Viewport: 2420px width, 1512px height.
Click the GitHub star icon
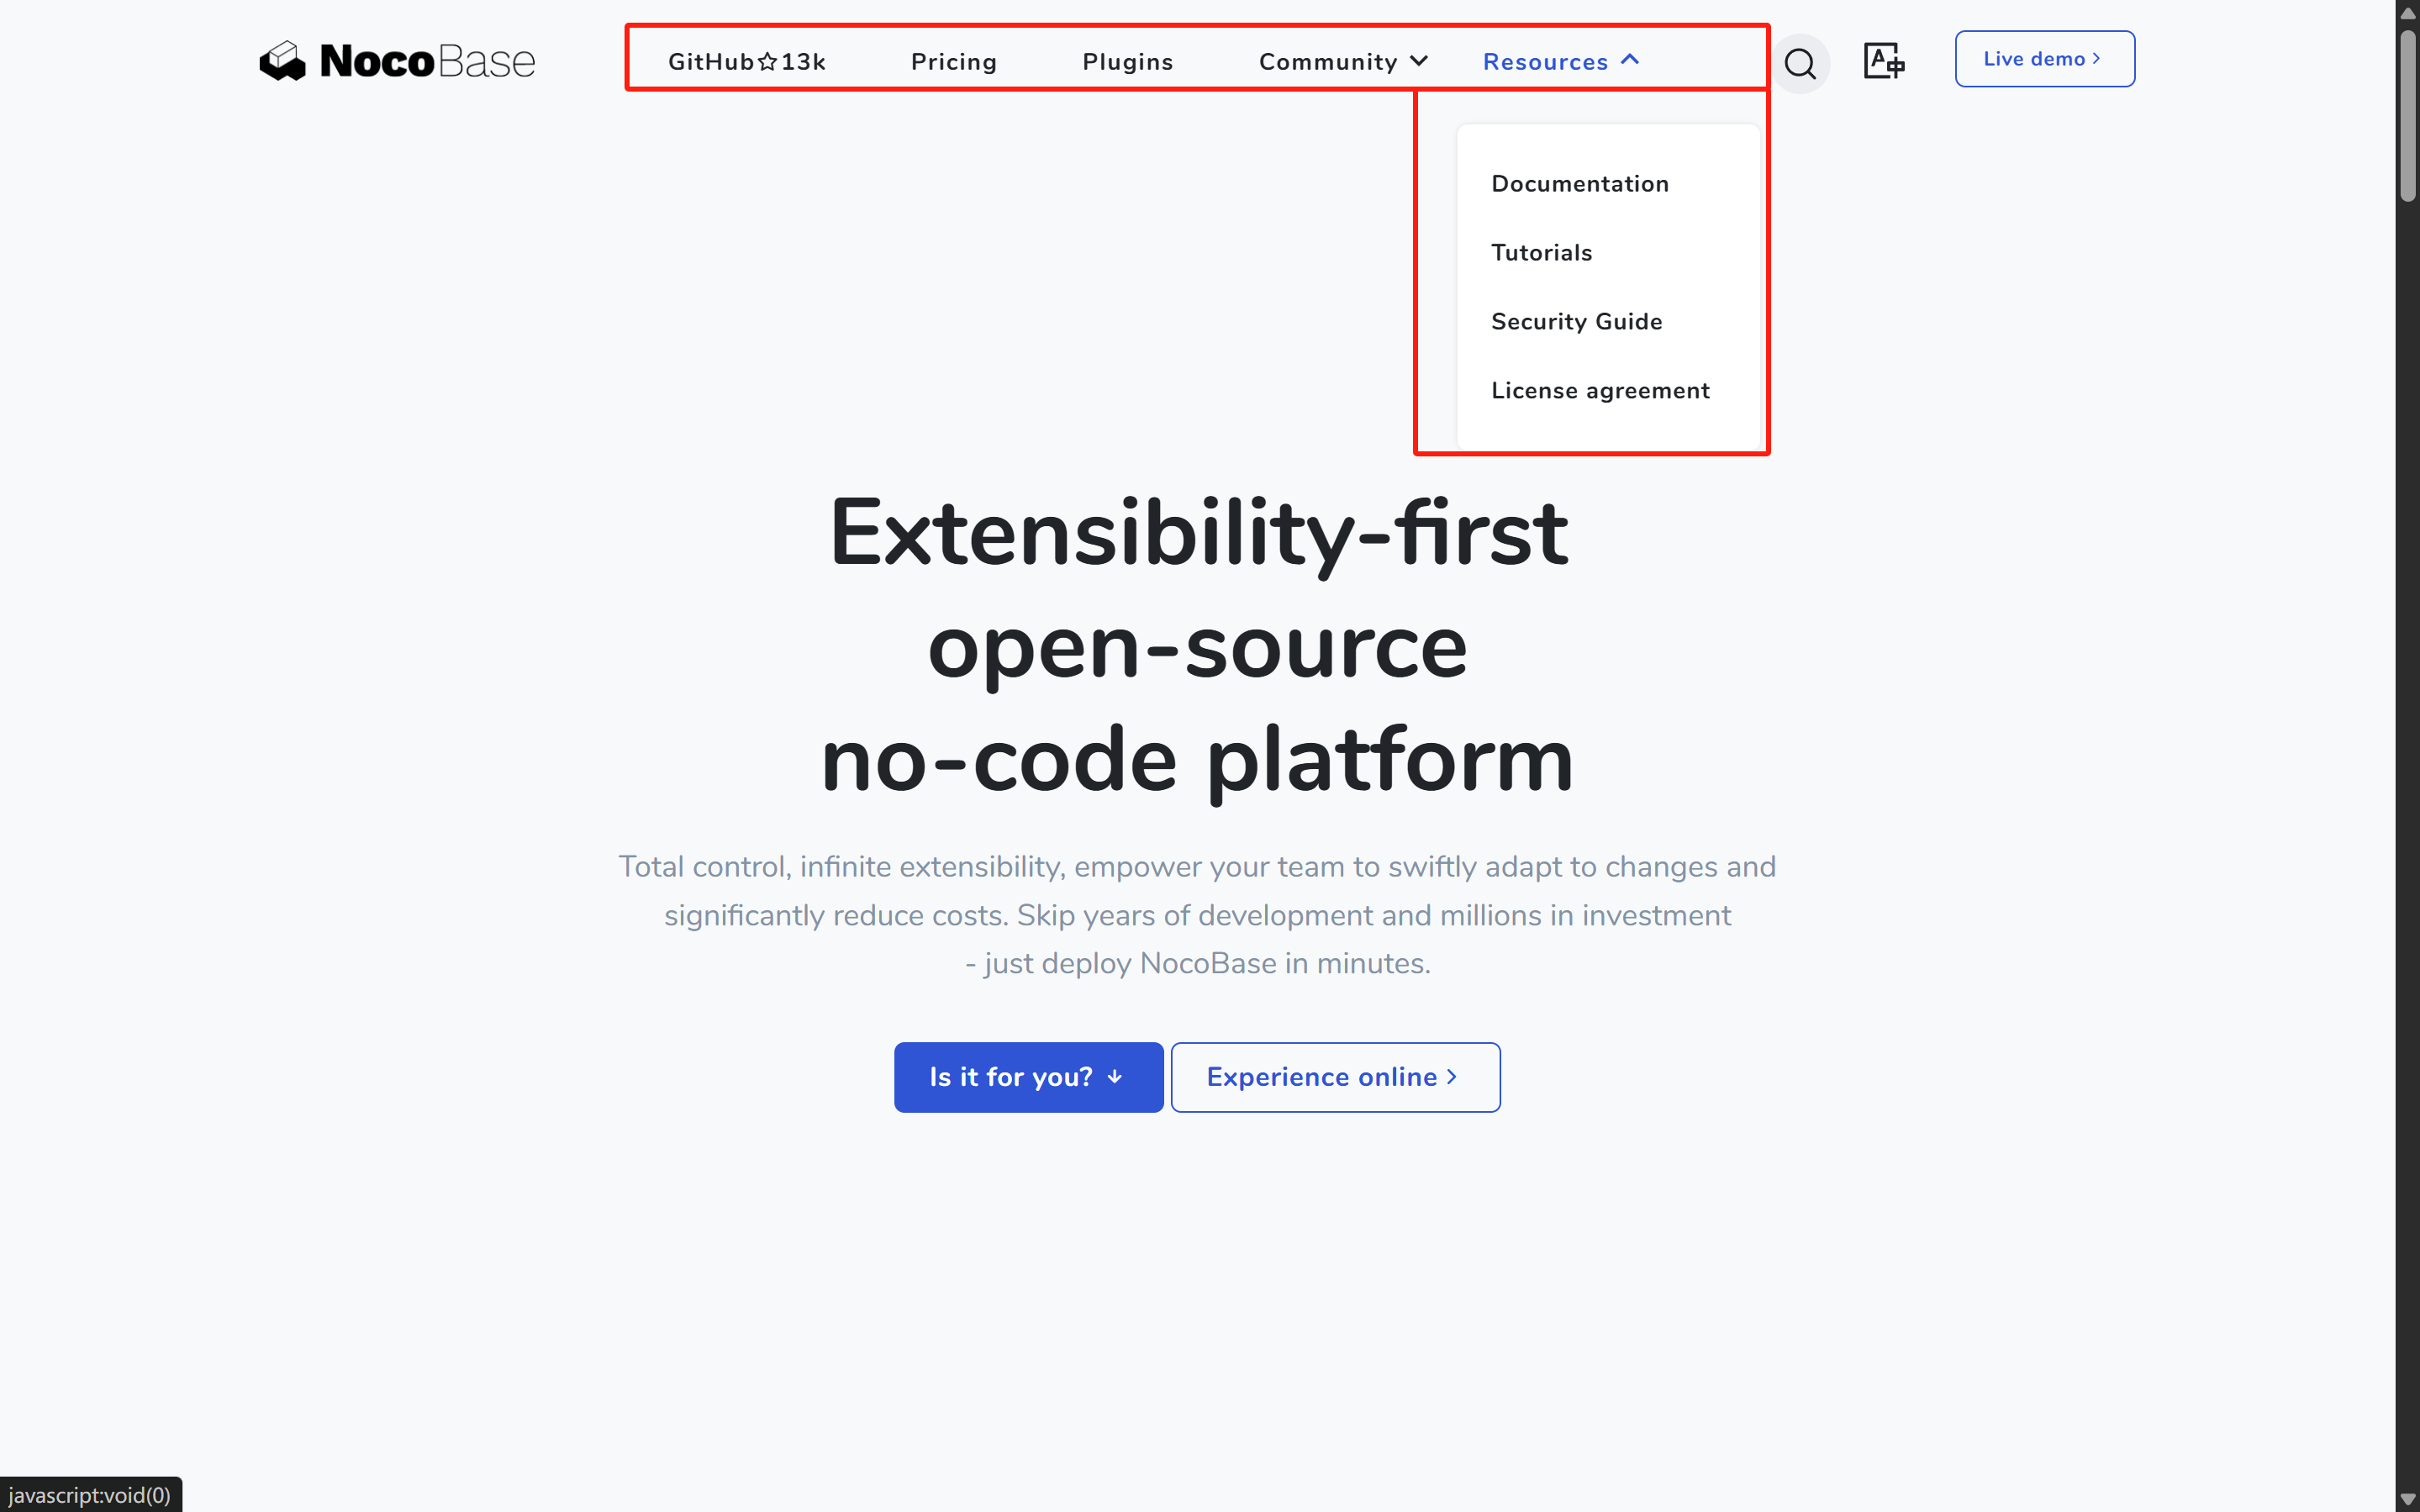(x=768, y=62)
